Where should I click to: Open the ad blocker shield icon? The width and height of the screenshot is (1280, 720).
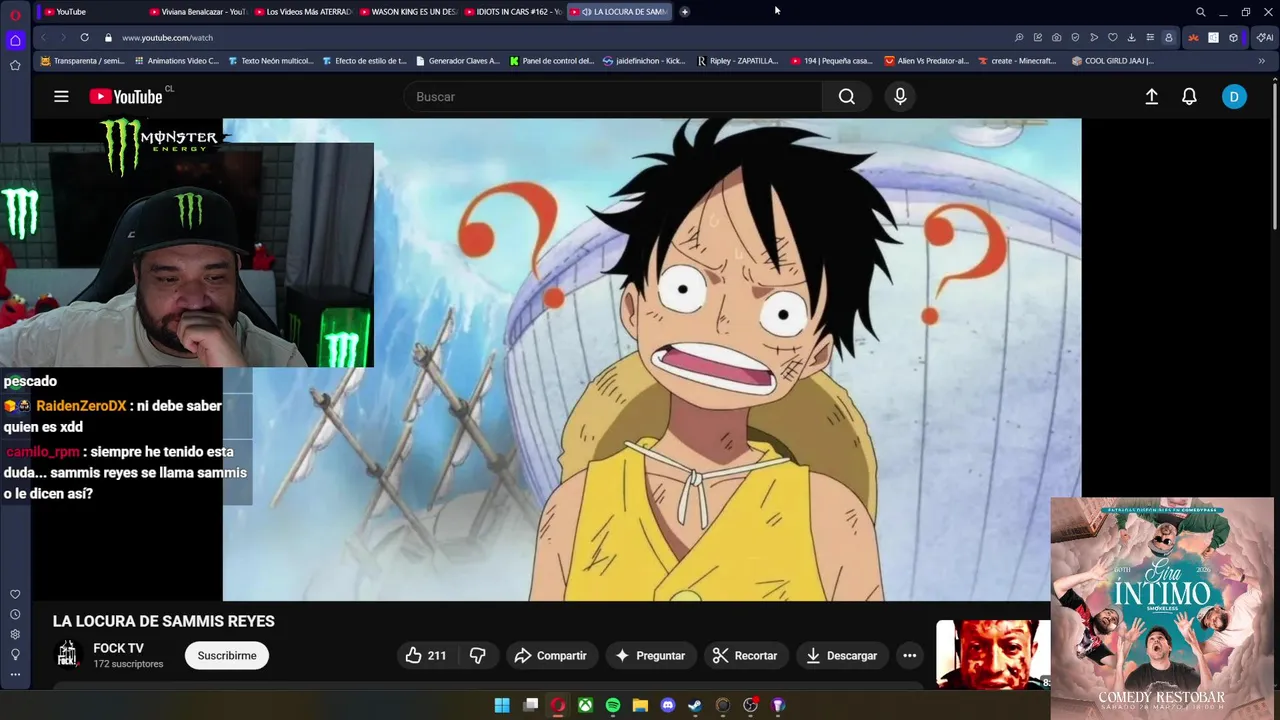1075,37
